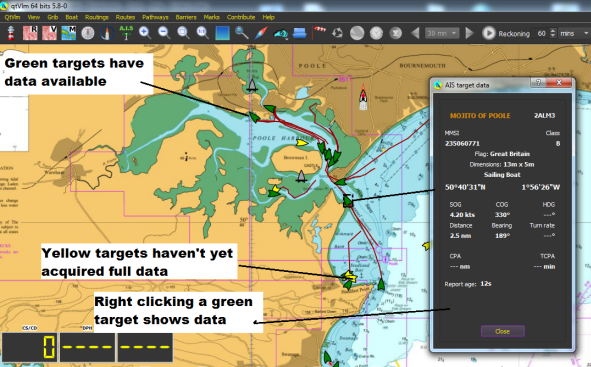Click the lighthouse icon in the toolbar
The height and width of the screenshot is (367, 591).
click(11, 33)
